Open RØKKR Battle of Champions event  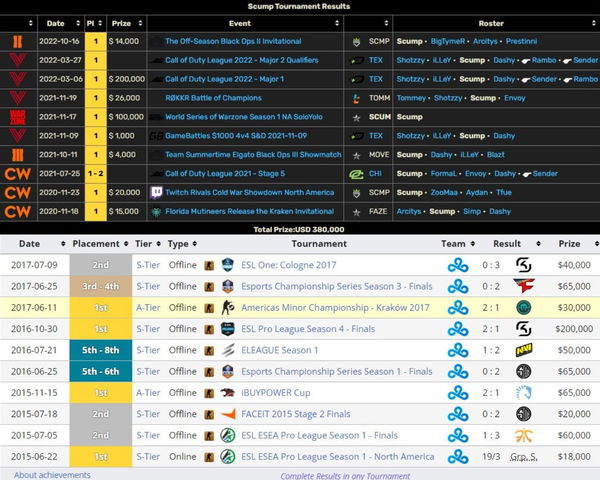click(213, 98)
